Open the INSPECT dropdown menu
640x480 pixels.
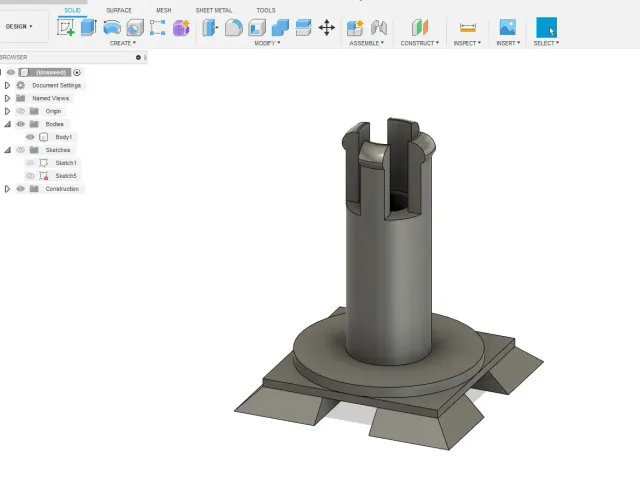click(467, 43)
